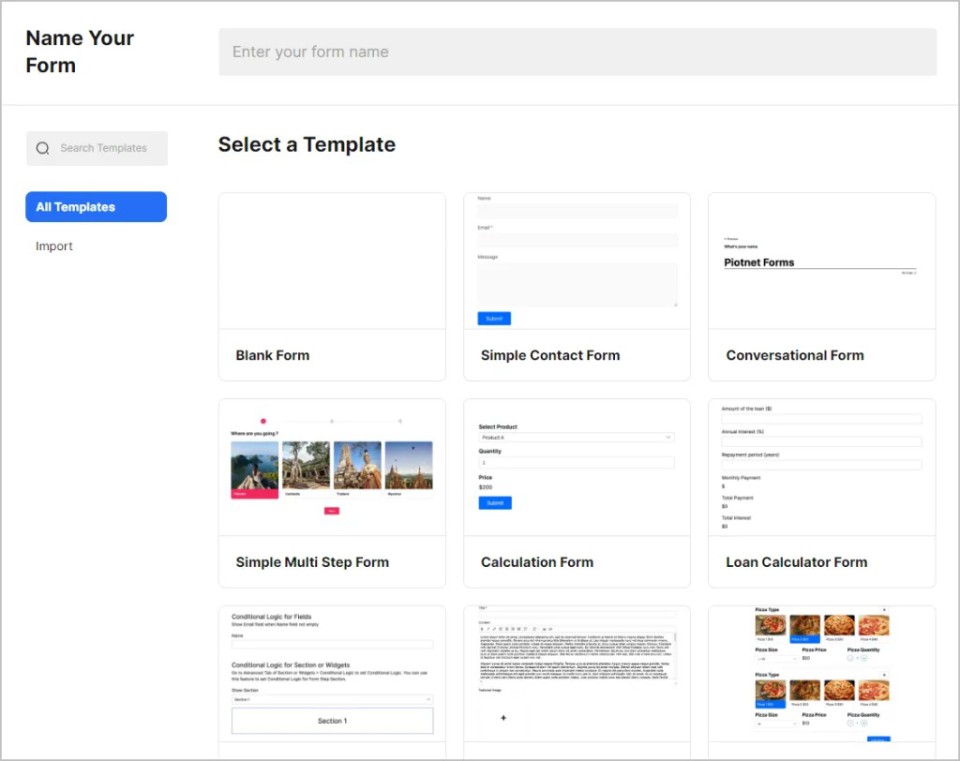
Task: Click the Conversational Form title
Action: tap(795, 355)
